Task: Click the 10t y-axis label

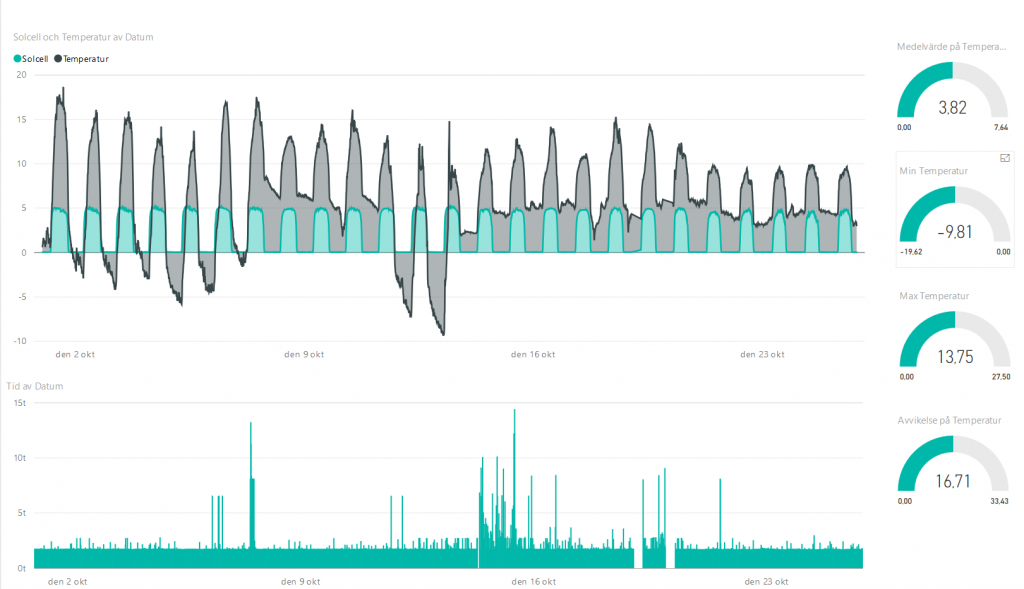Action: (x=20, y=458)
